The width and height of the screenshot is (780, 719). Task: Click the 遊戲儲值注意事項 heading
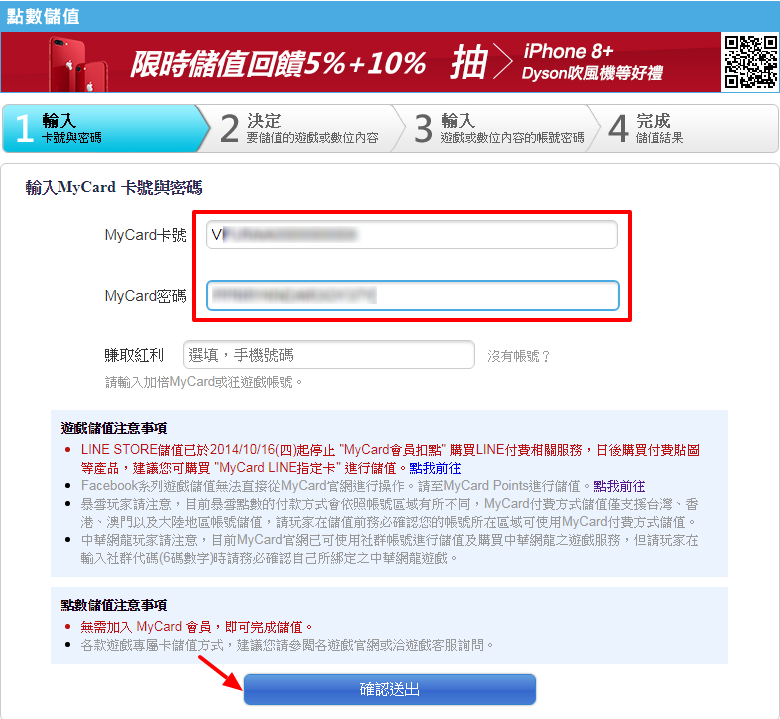pyautogui.click(x=114, y=428)
